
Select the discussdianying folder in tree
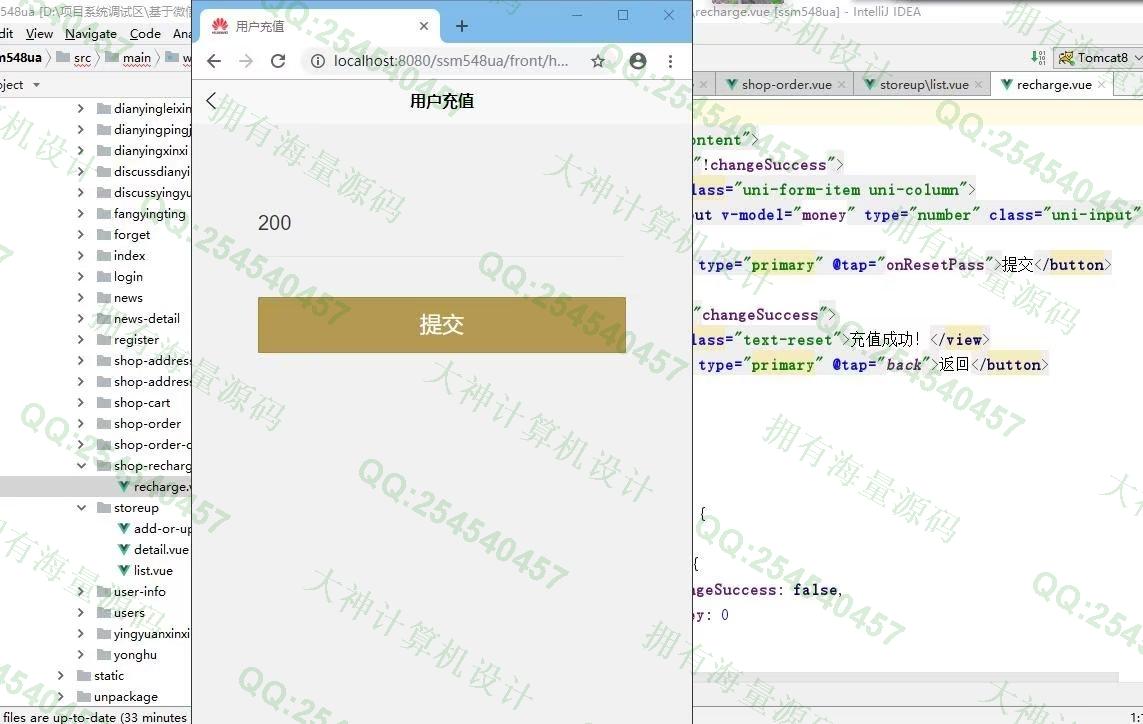[x=152, y=172]
